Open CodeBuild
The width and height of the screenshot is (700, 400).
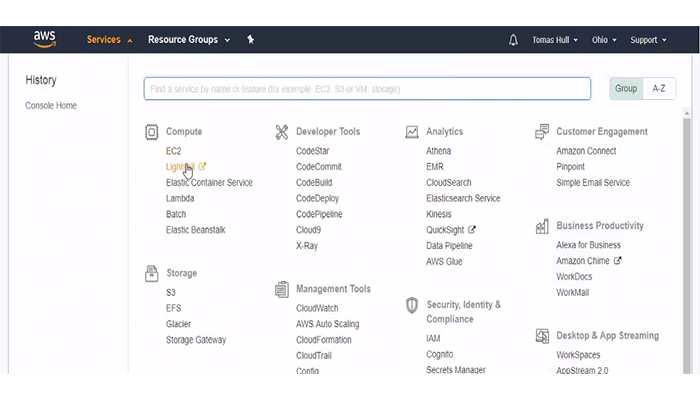(x=314, y=183)
